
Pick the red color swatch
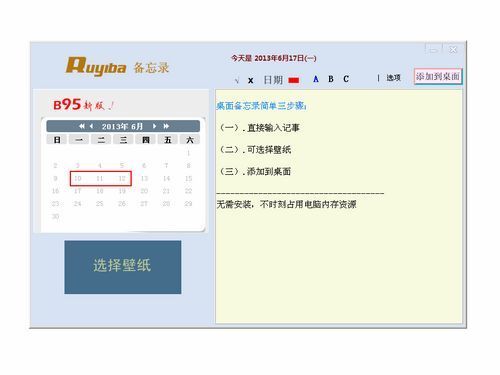pyautogui.click(x=294, y=80)
